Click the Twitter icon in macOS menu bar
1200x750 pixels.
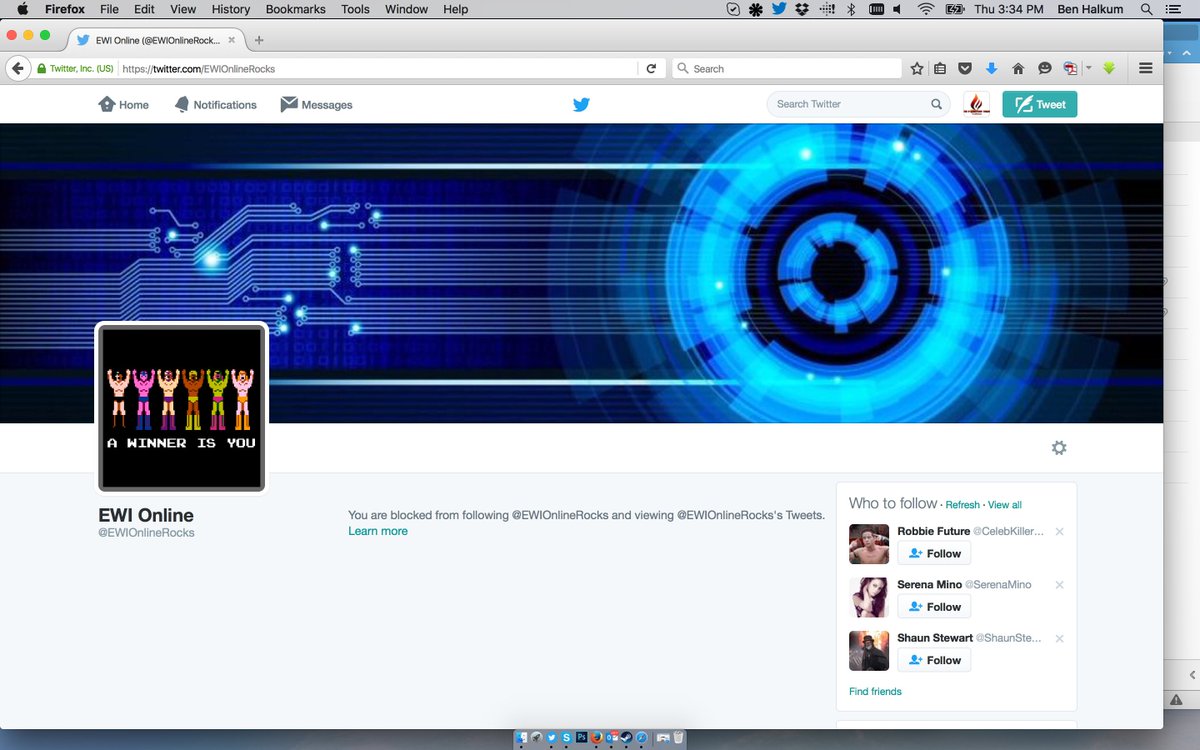(x=779, y=9)
